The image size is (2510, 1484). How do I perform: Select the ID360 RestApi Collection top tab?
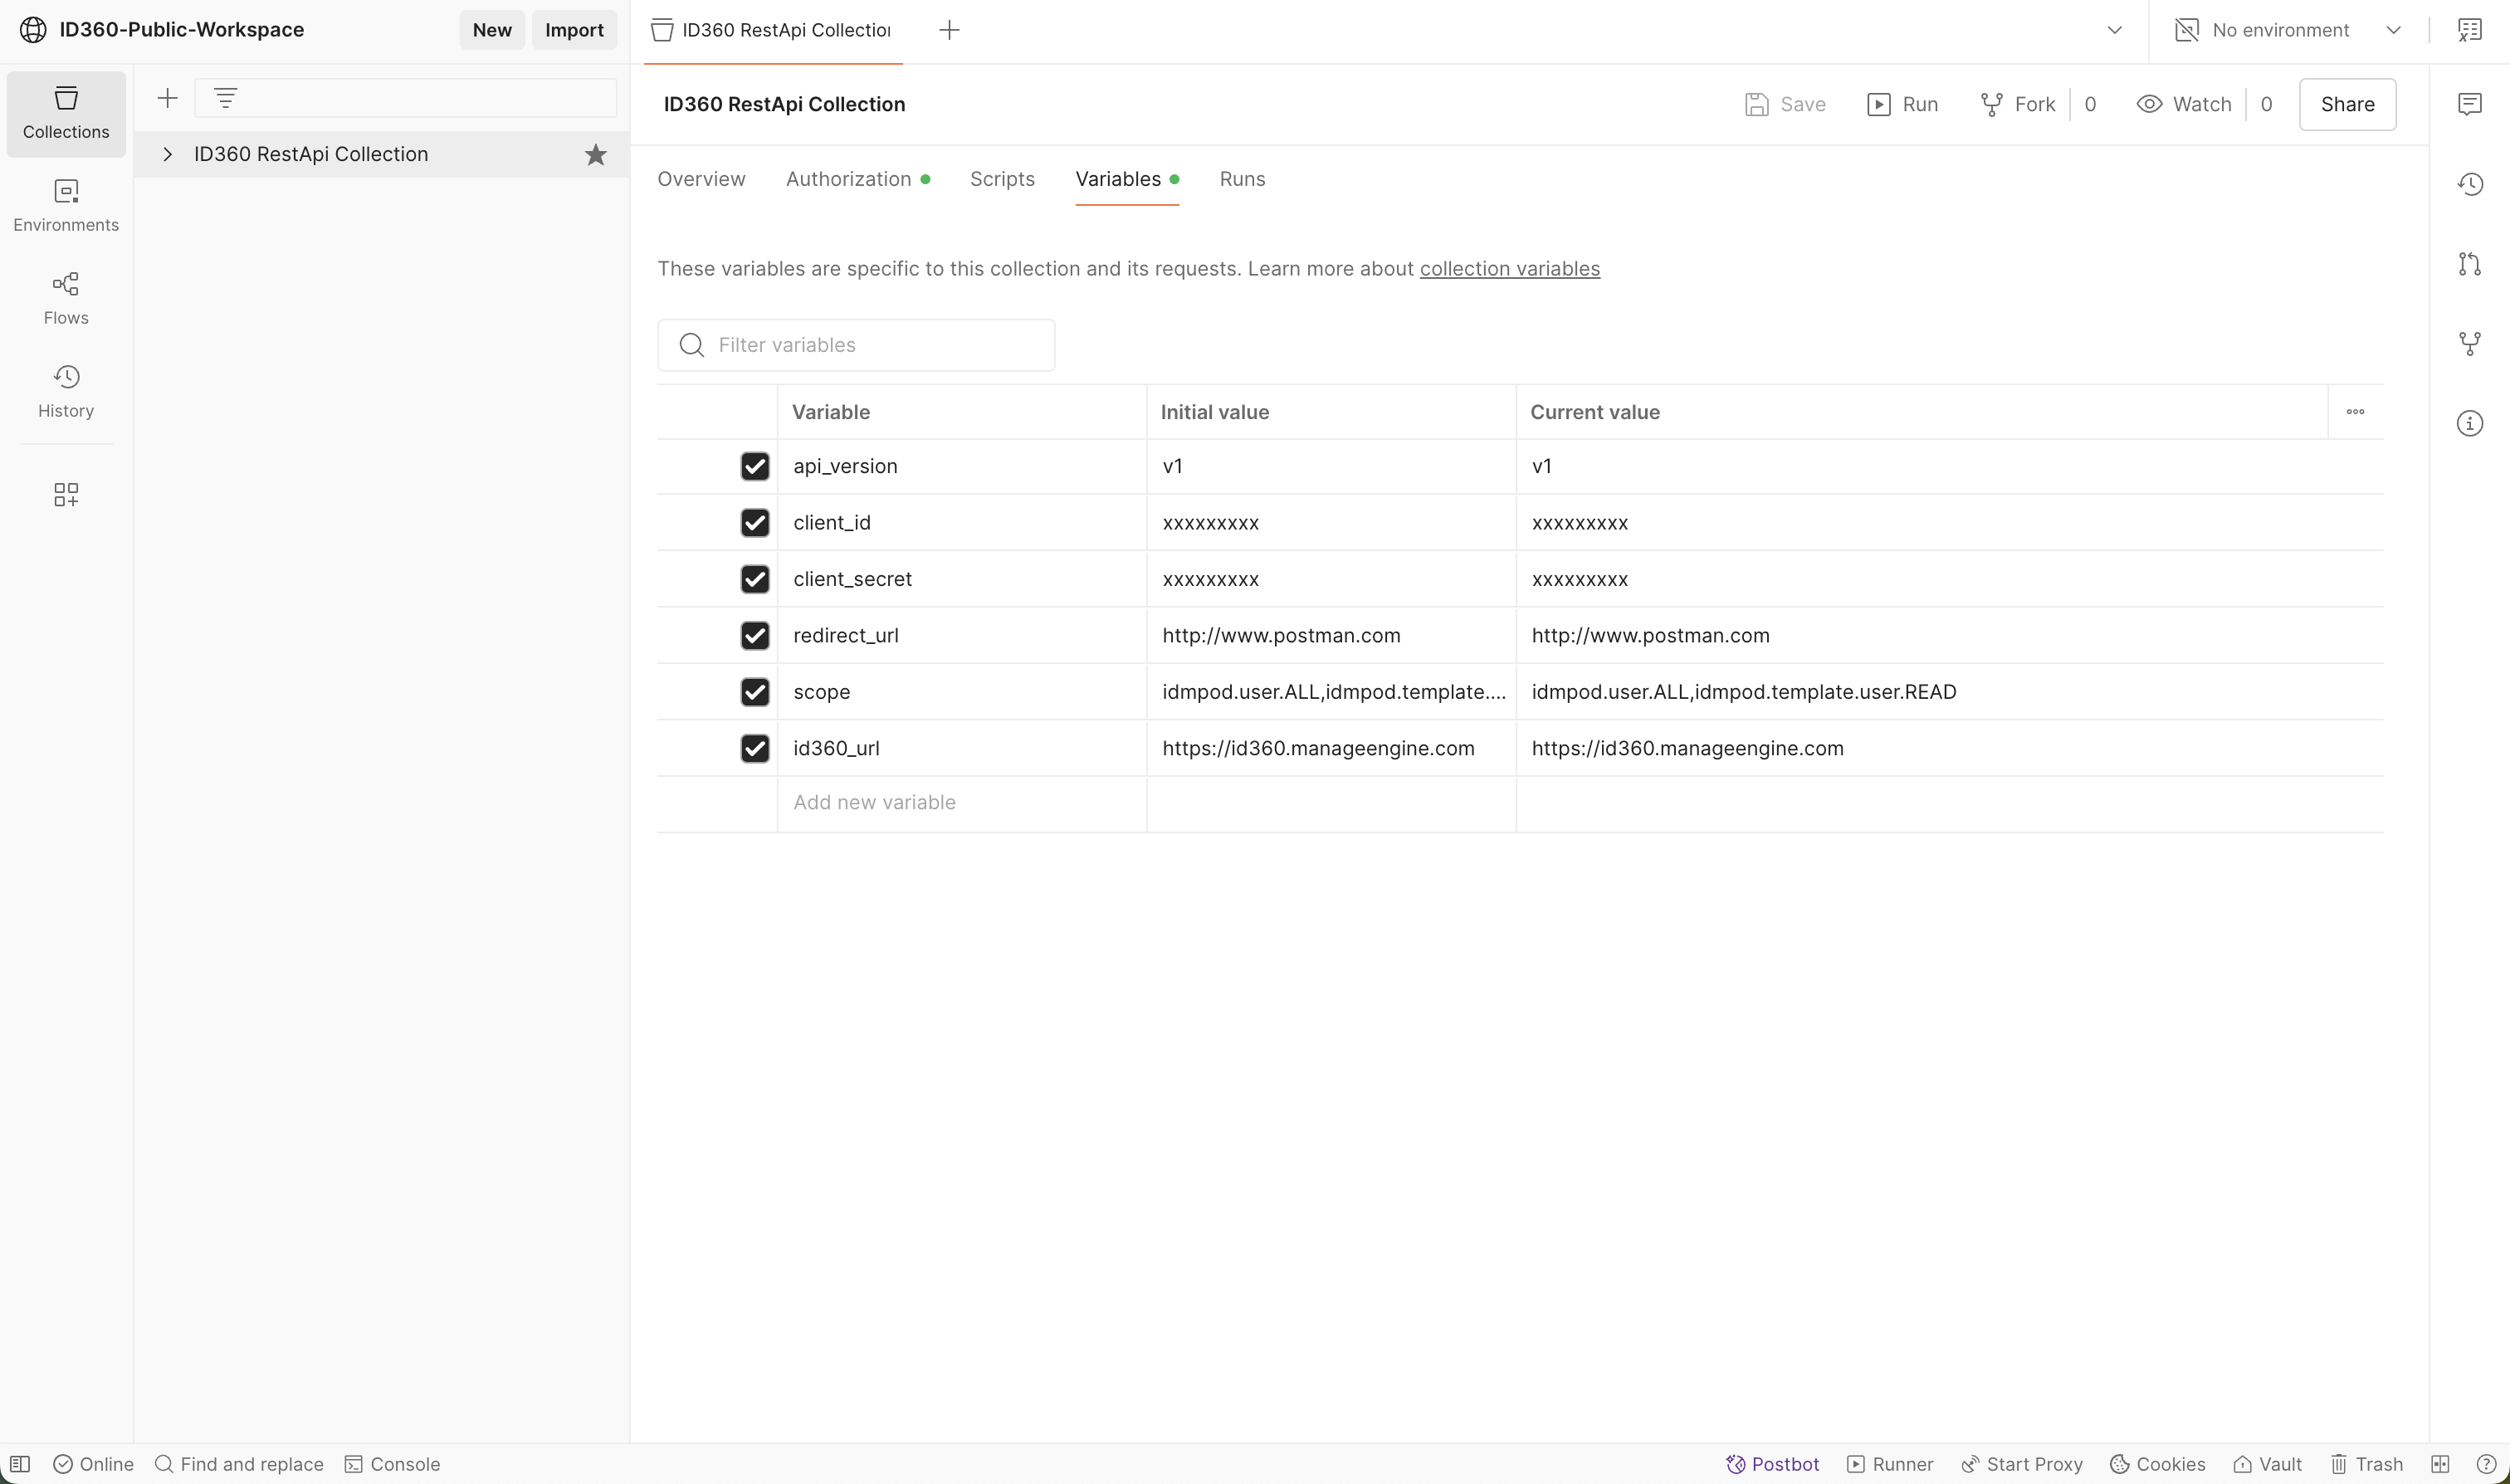pyautogui.click(x=773, y=30)
